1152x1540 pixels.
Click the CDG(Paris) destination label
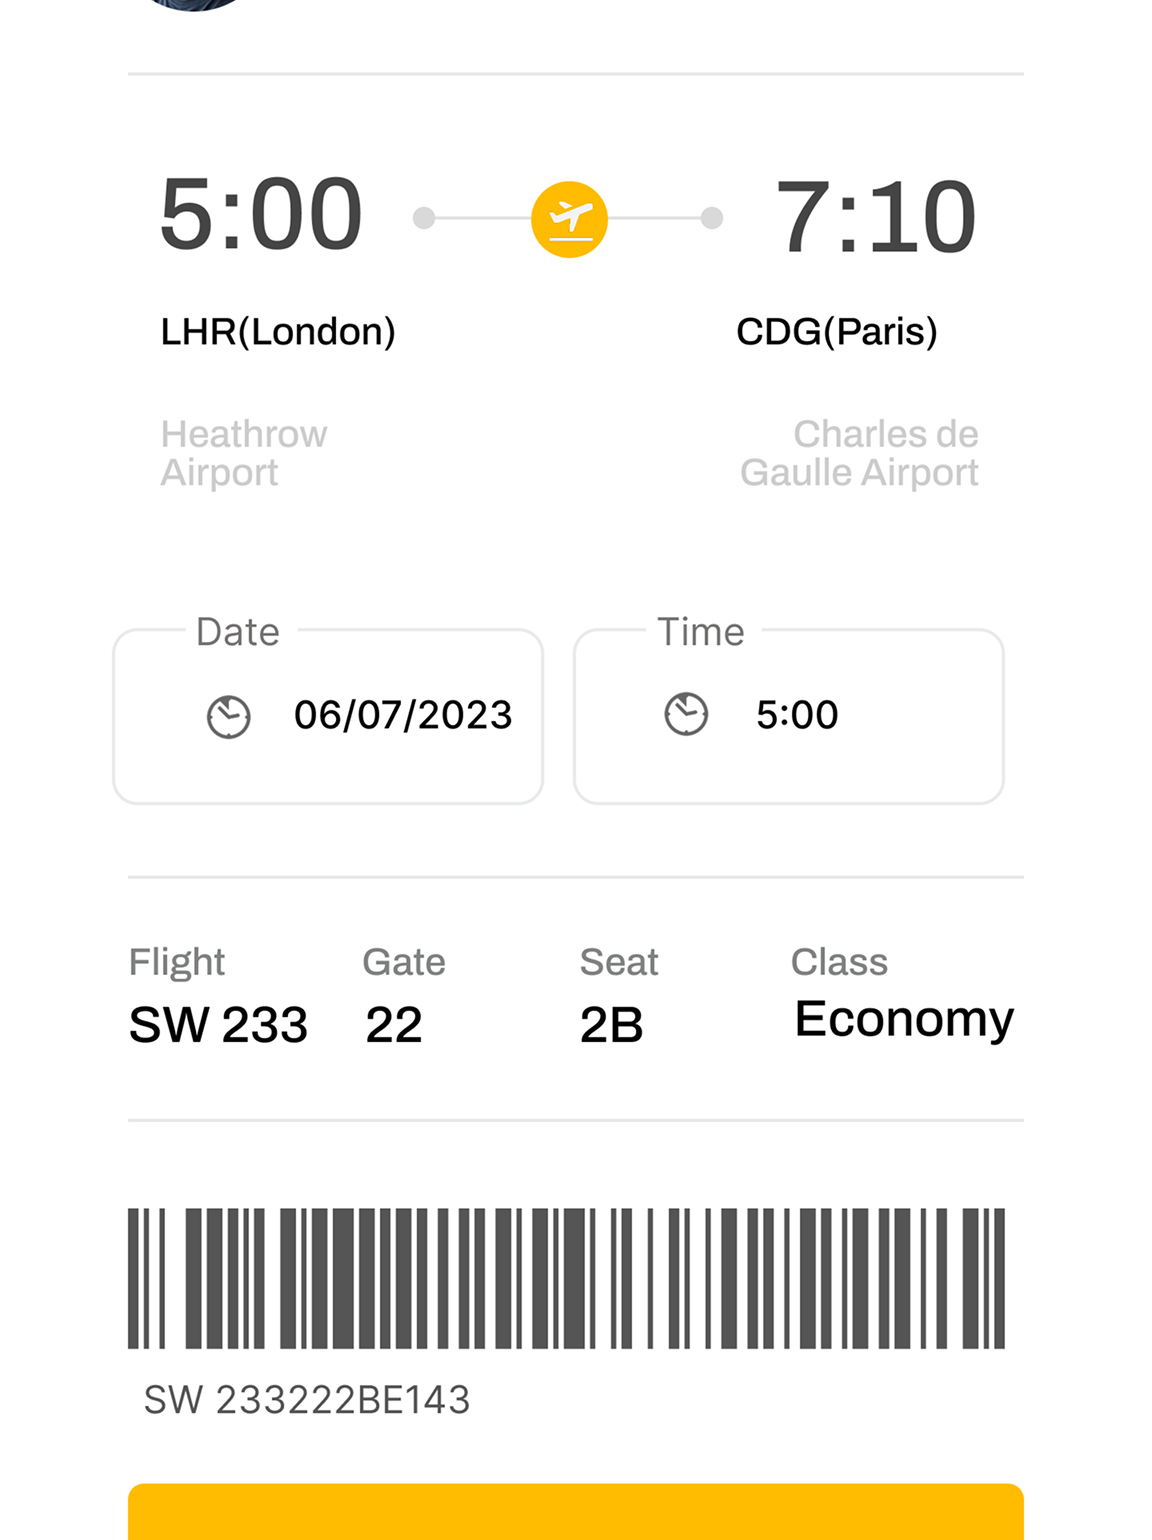coord(837,332)
